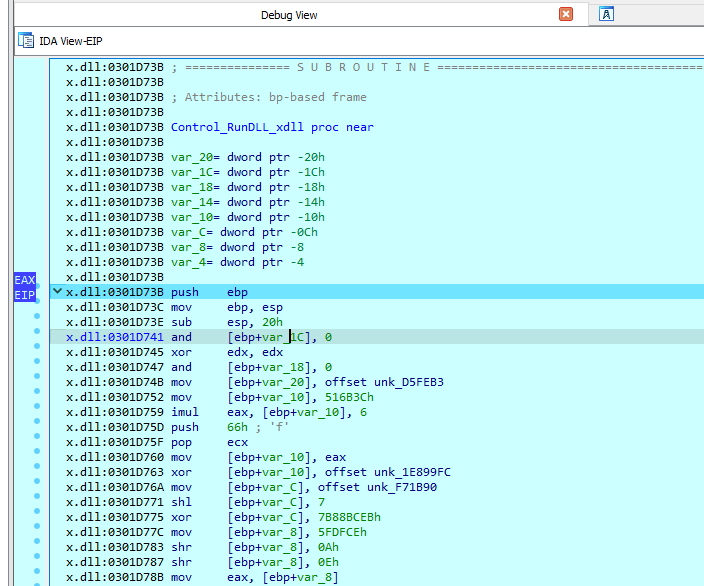Click the shl mnemonic

click(181, 502)
